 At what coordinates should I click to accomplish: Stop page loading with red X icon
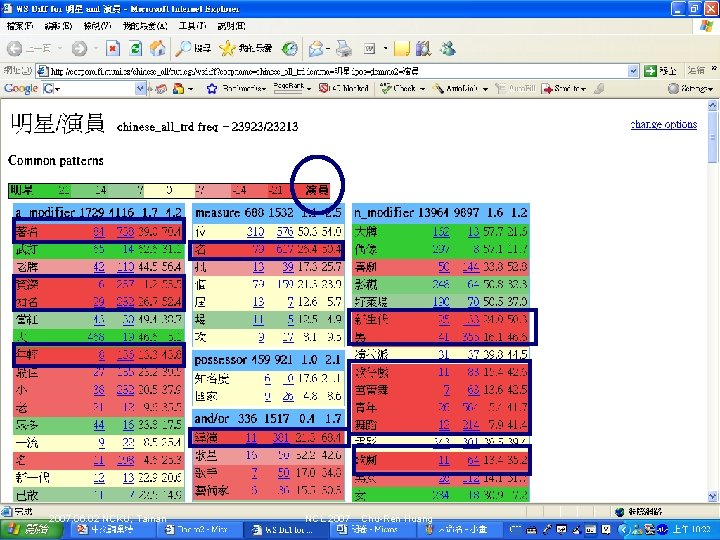(113, 48)
